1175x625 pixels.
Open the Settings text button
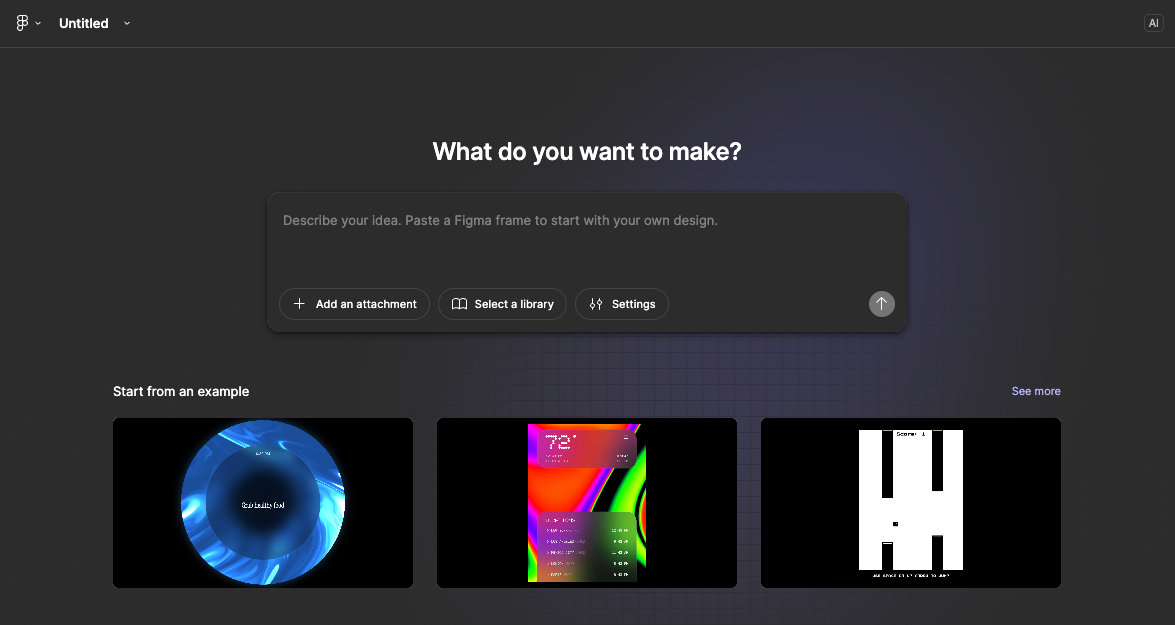633,304
